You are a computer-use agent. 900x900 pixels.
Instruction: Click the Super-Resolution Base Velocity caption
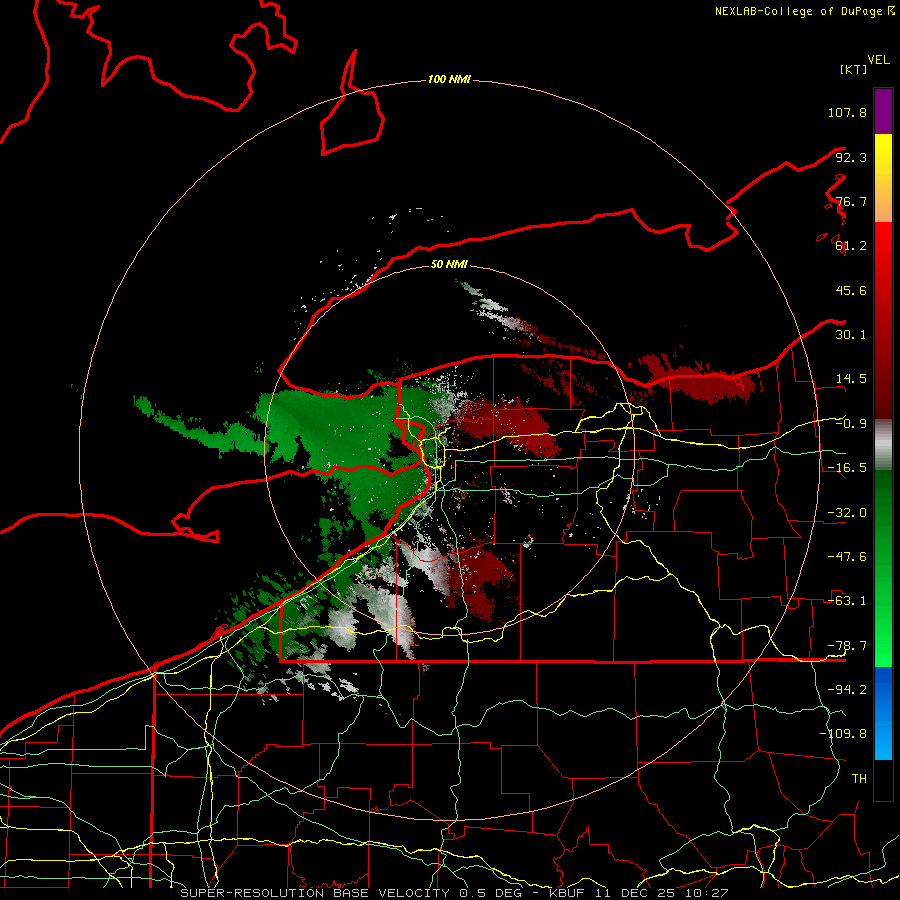[454, 893]
